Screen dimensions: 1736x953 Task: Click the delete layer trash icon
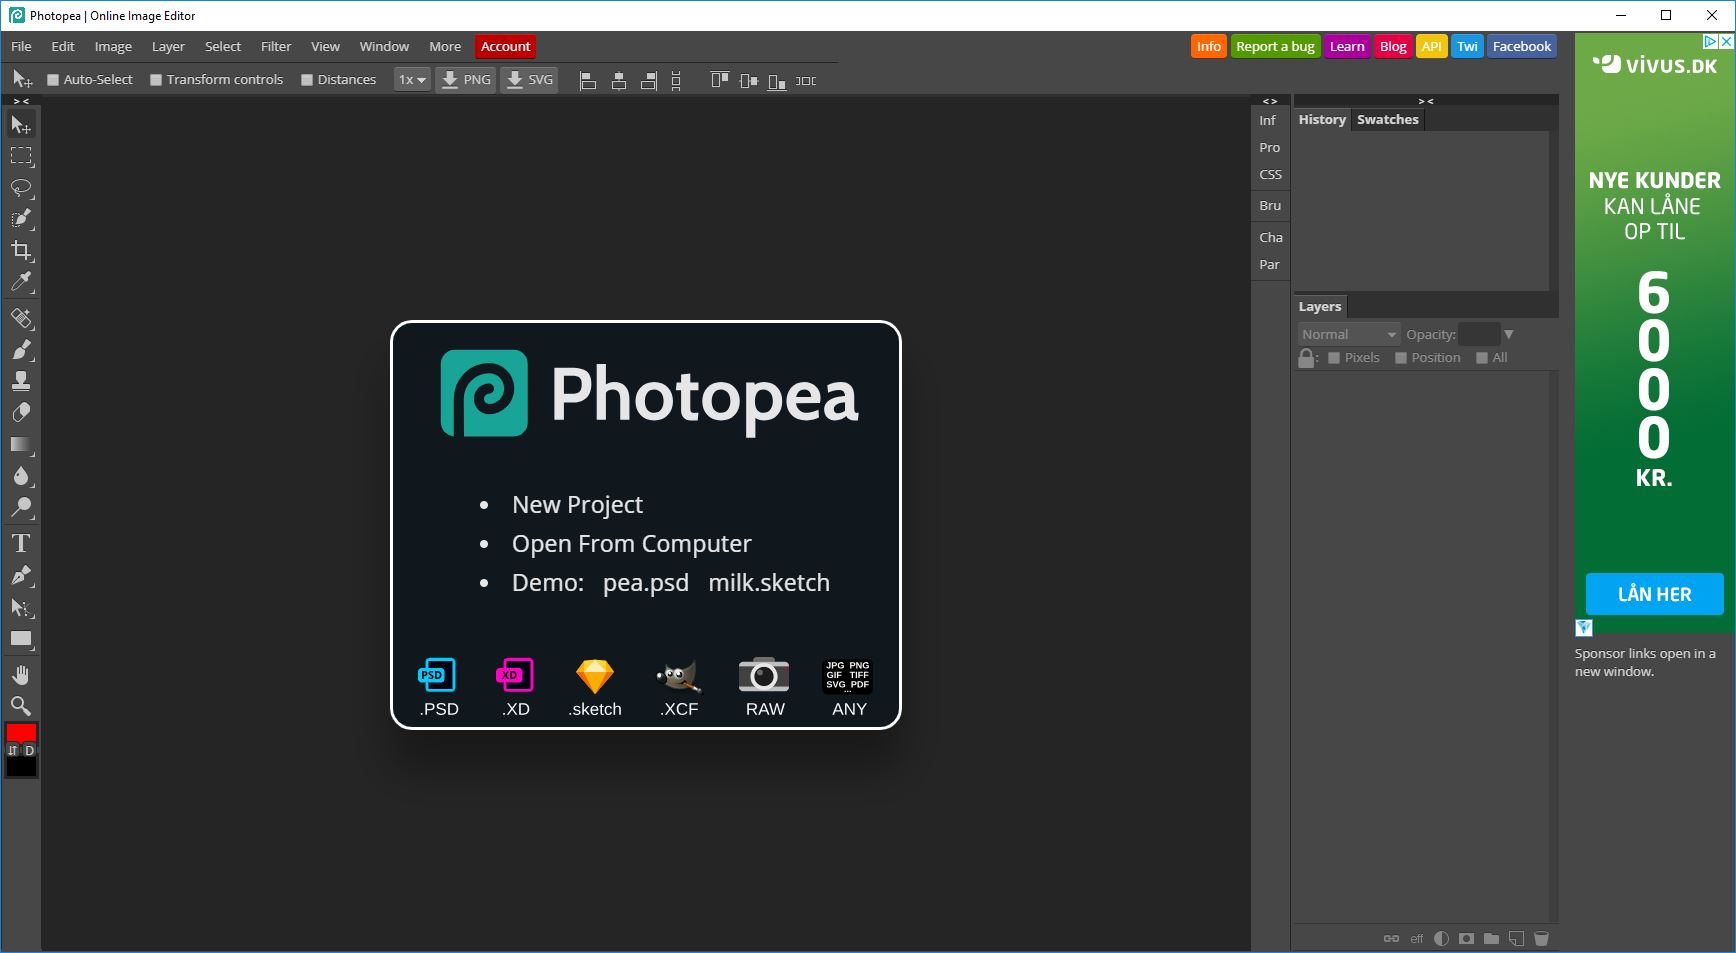(x=1541, y=938)
